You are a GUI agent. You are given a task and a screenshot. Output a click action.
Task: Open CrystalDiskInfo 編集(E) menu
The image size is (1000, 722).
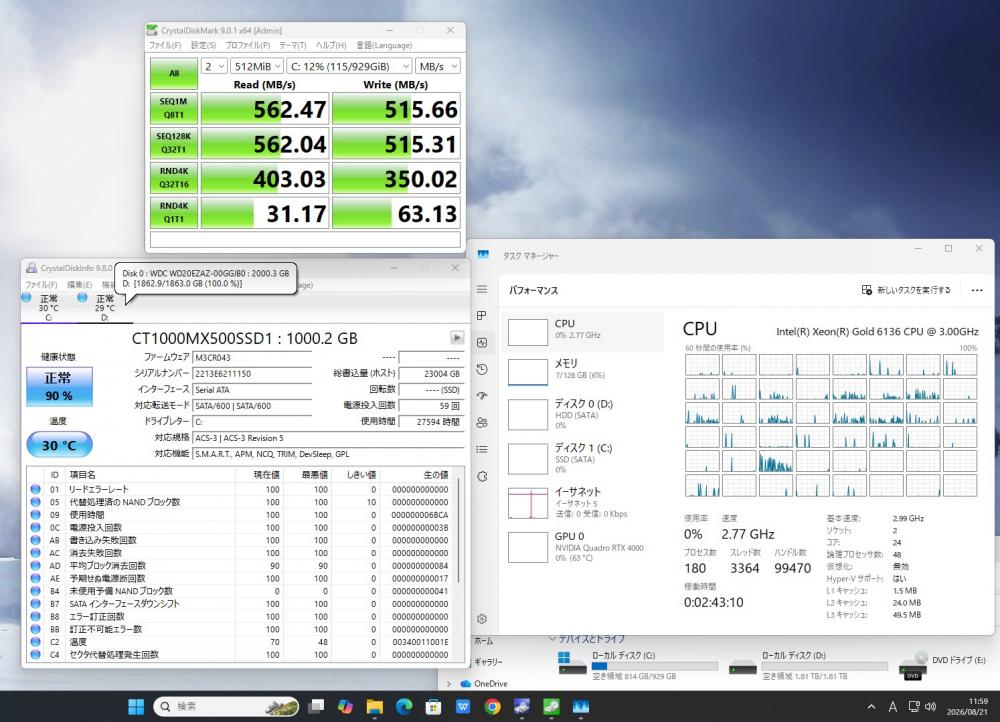pos(80,284)
